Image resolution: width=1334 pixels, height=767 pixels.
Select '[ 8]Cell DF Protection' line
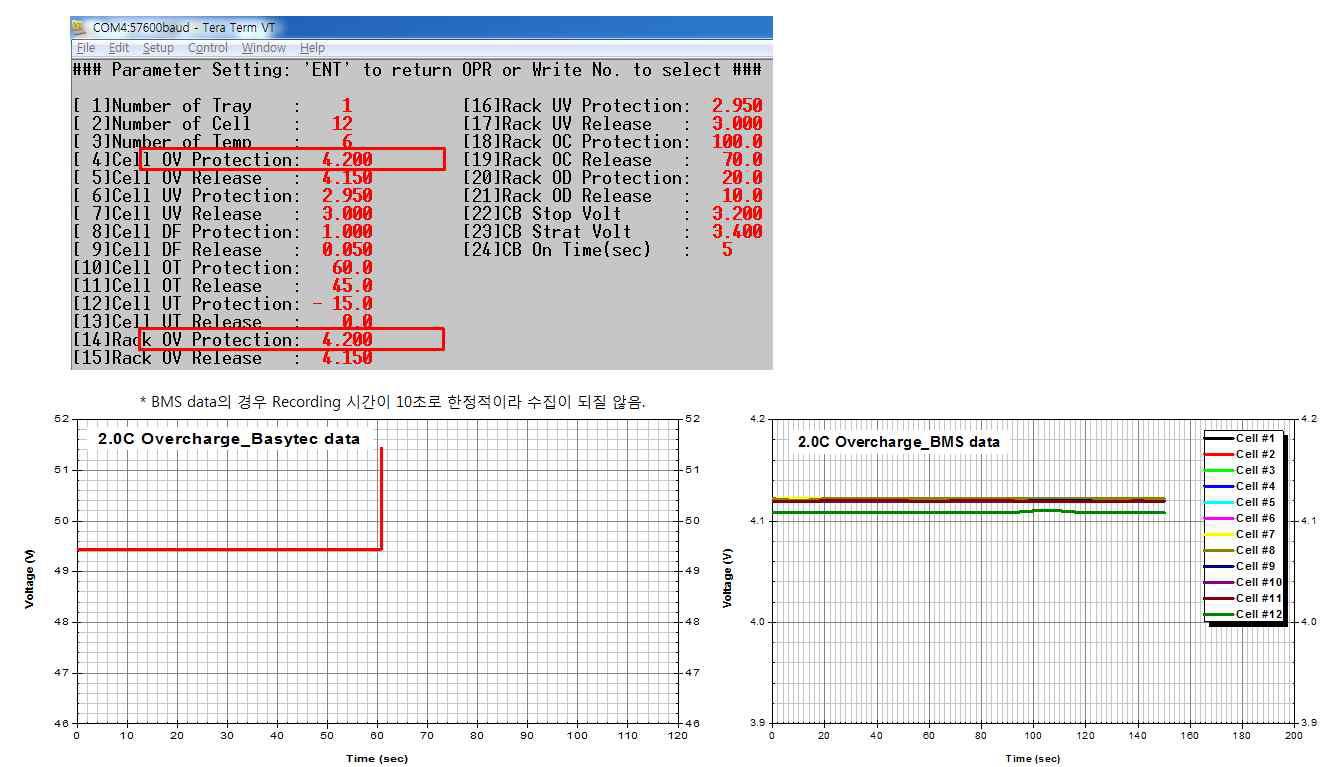point(223,232)
